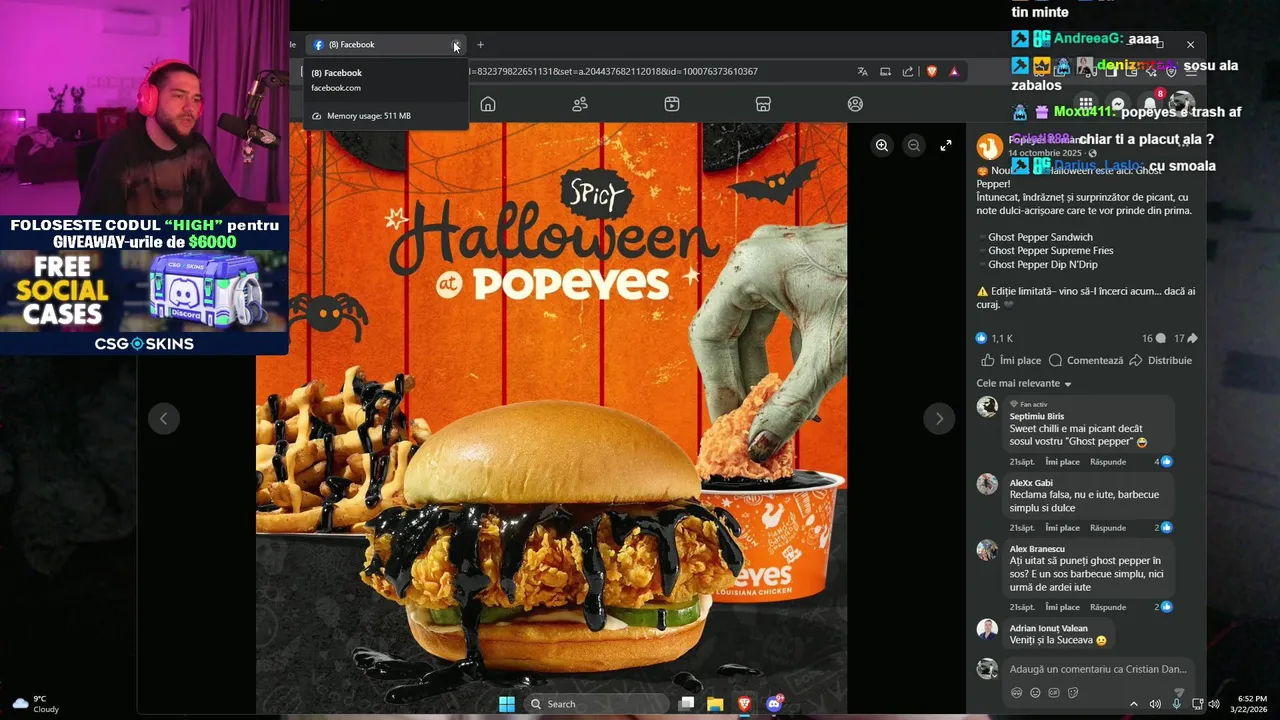Go to next photo arrow
The width and height of the screenshot is (1280, 720).
(939, 419)
